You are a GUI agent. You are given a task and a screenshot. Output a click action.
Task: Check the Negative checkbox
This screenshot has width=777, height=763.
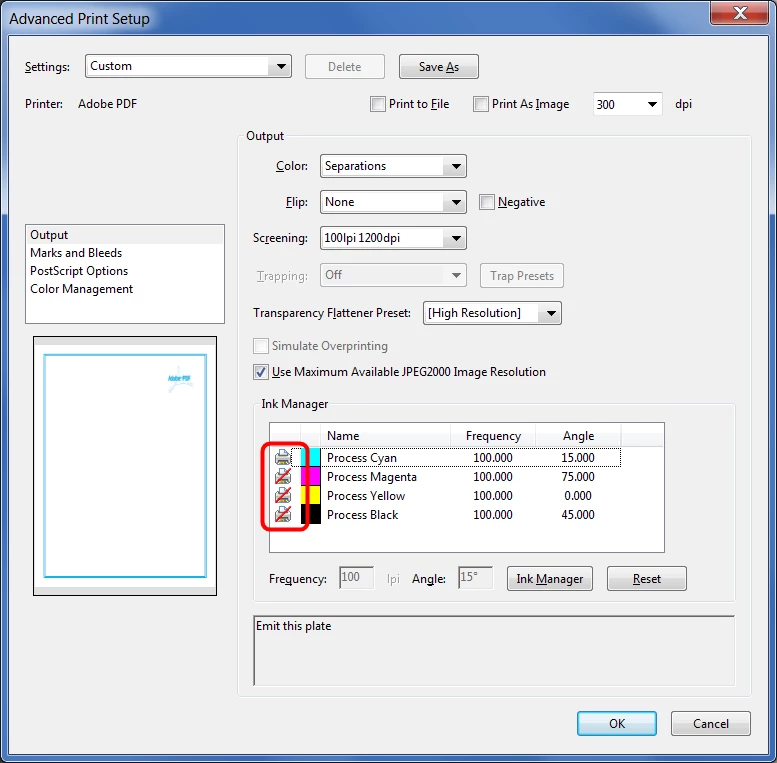(487, 202)
